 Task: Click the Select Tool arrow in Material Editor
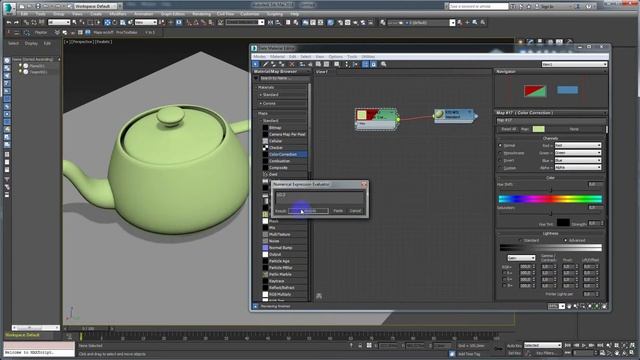256,64
